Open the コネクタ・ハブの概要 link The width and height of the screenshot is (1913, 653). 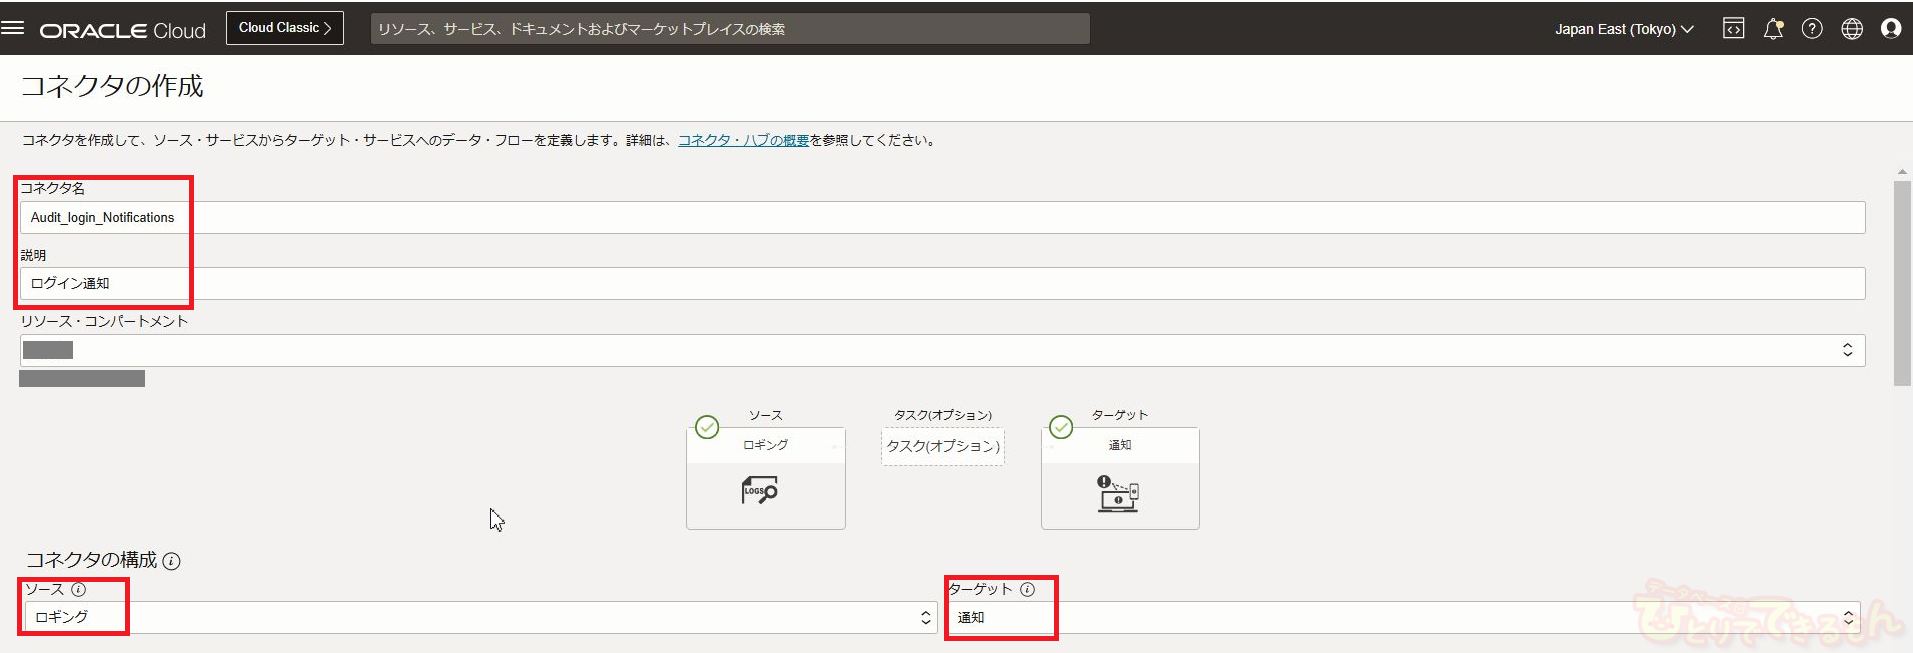pyautogui.click(x=743, y=141)
